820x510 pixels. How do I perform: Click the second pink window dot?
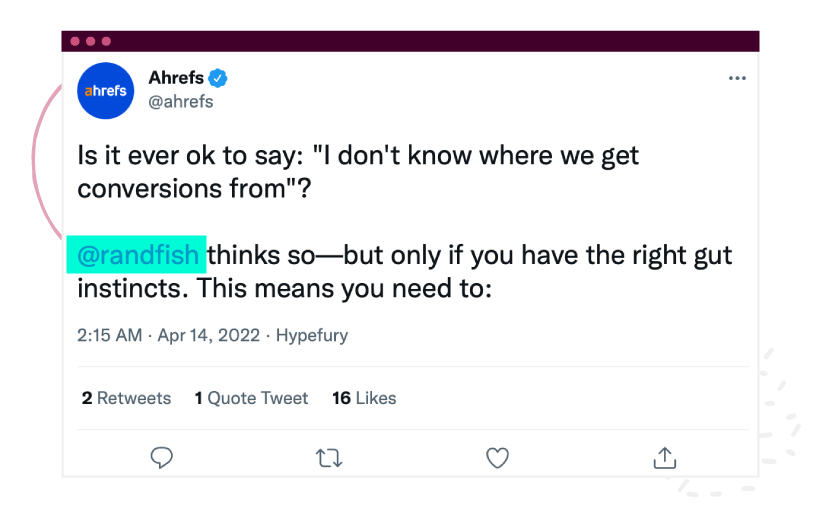tap(90, 41)
